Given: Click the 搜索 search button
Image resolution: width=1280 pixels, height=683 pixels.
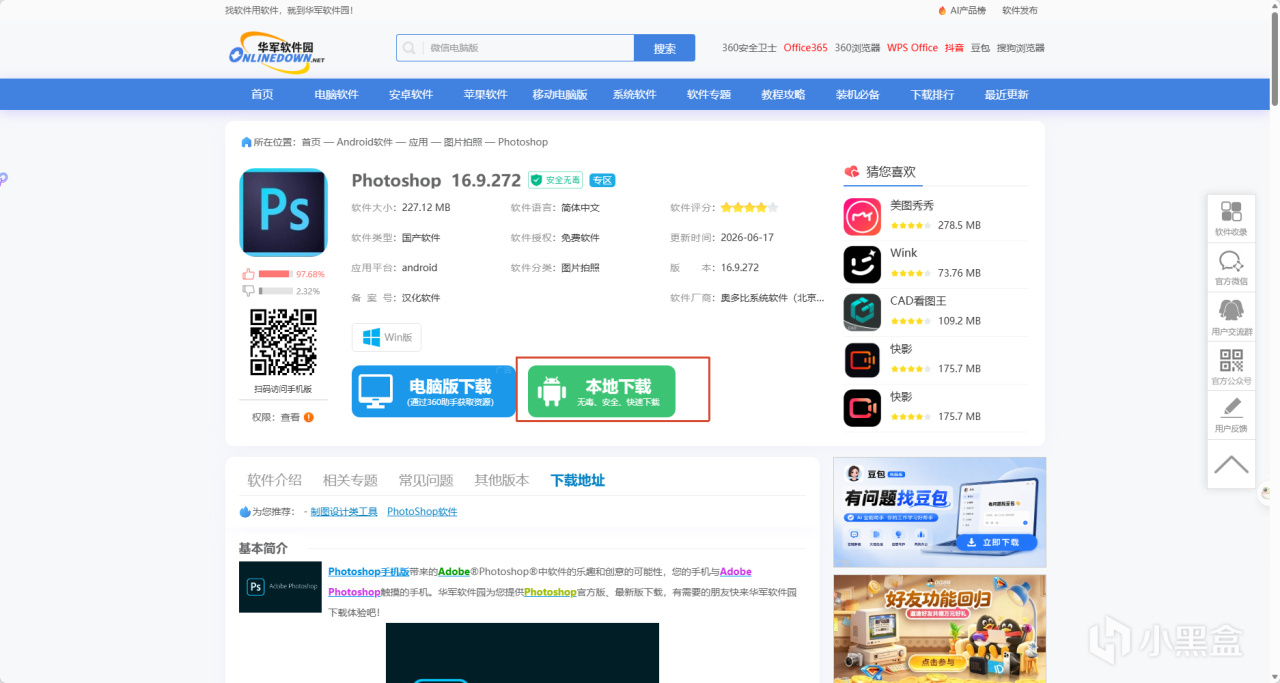Looking at the screenshot, I should (x=664, y=48).
